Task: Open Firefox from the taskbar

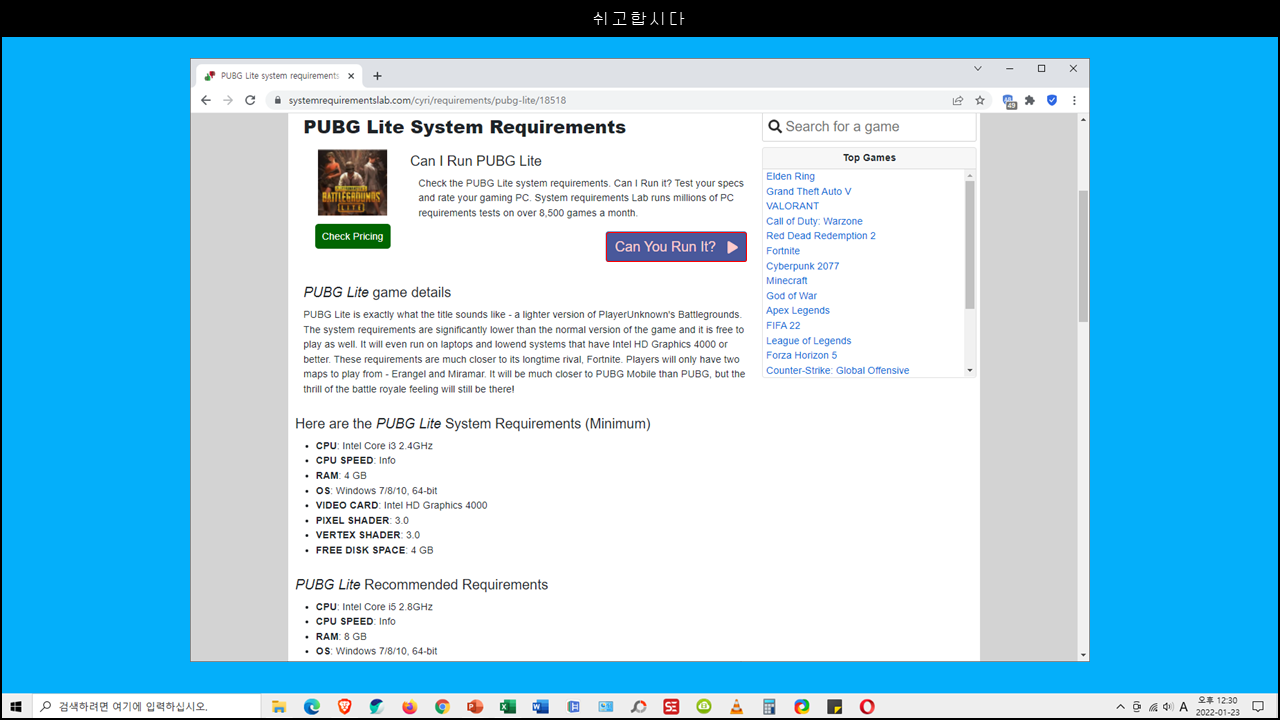Action: tap(409, 706)
